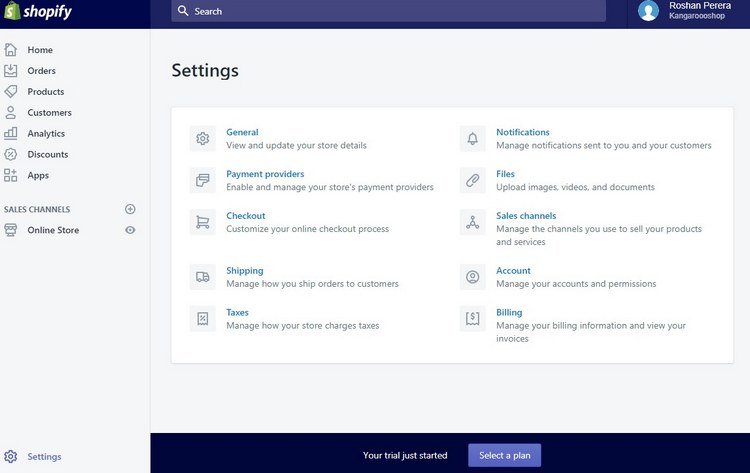Click the Notifications bell icon
750x473 pixels.
(473, 139)
